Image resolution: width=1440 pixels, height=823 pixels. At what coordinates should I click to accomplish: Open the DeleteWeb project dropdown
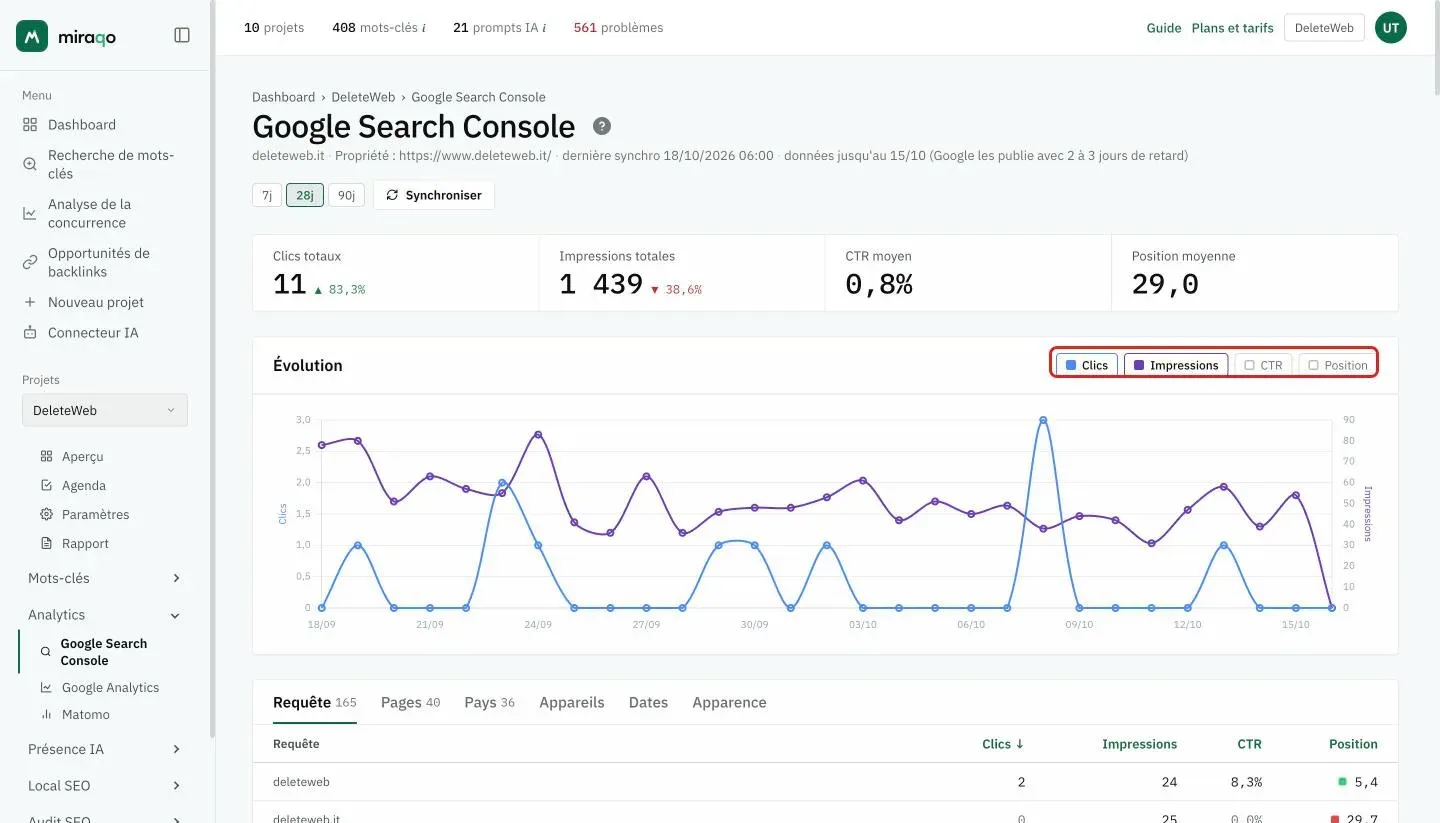(105, 410)
